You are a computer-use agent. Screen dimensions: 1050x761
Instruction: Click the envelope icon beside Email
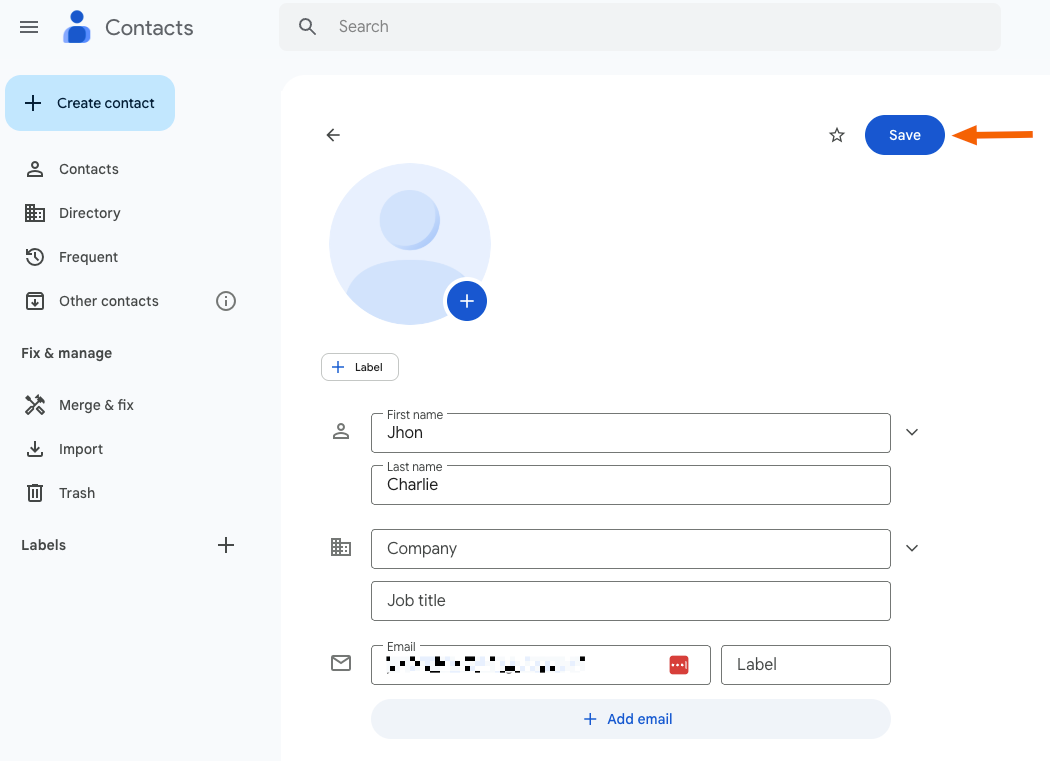(x=341, y=663)
